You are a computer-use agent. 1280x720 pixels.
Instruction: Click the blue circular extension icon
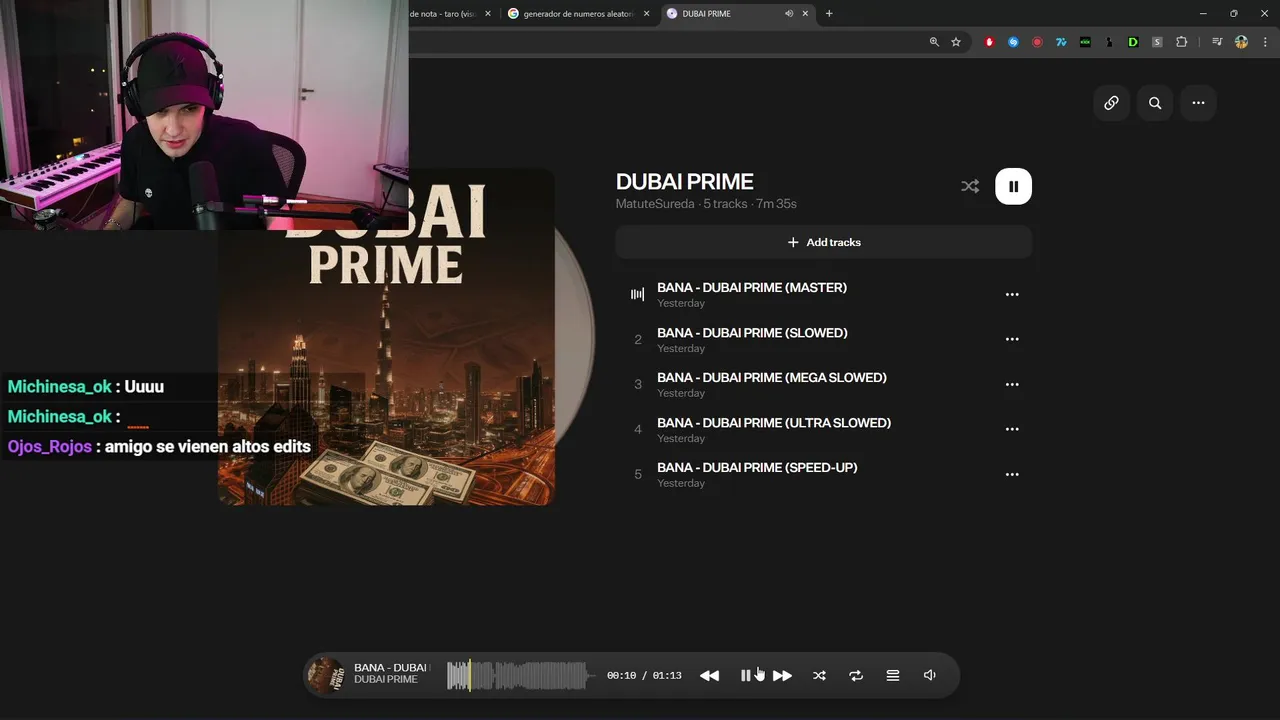coord(1013,42)
